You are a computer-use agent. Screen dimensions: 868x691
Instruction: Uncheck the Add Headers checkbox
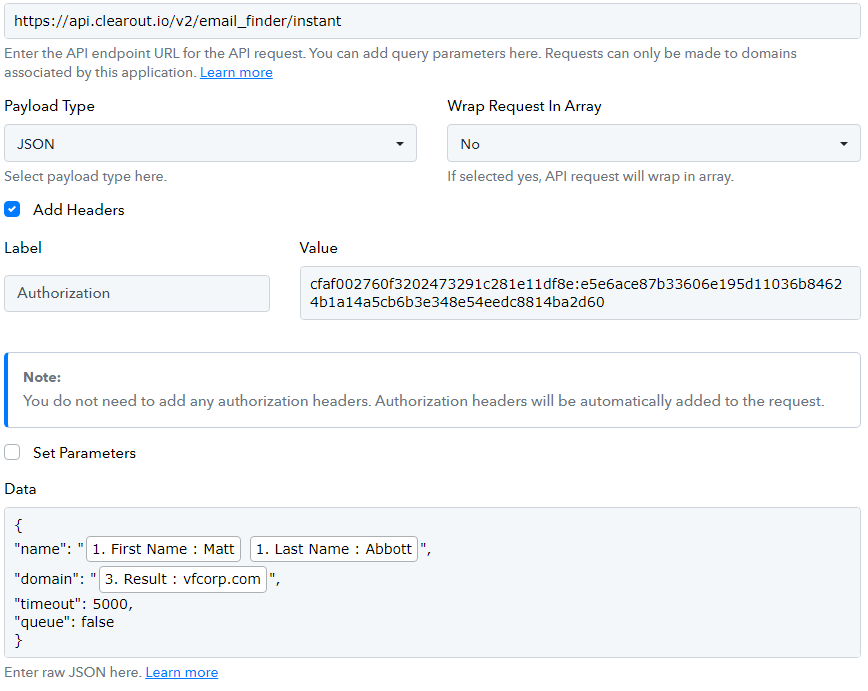click(12, 209)
